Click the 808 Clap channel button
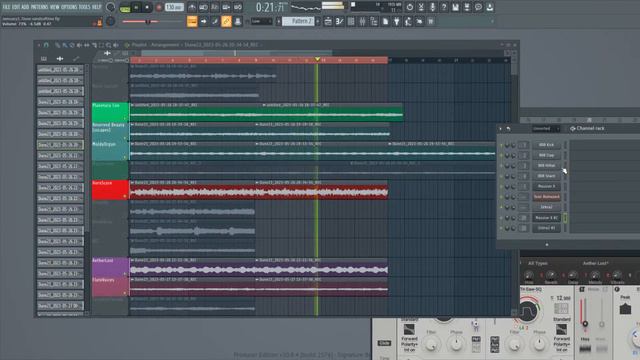 coord(546,155)
